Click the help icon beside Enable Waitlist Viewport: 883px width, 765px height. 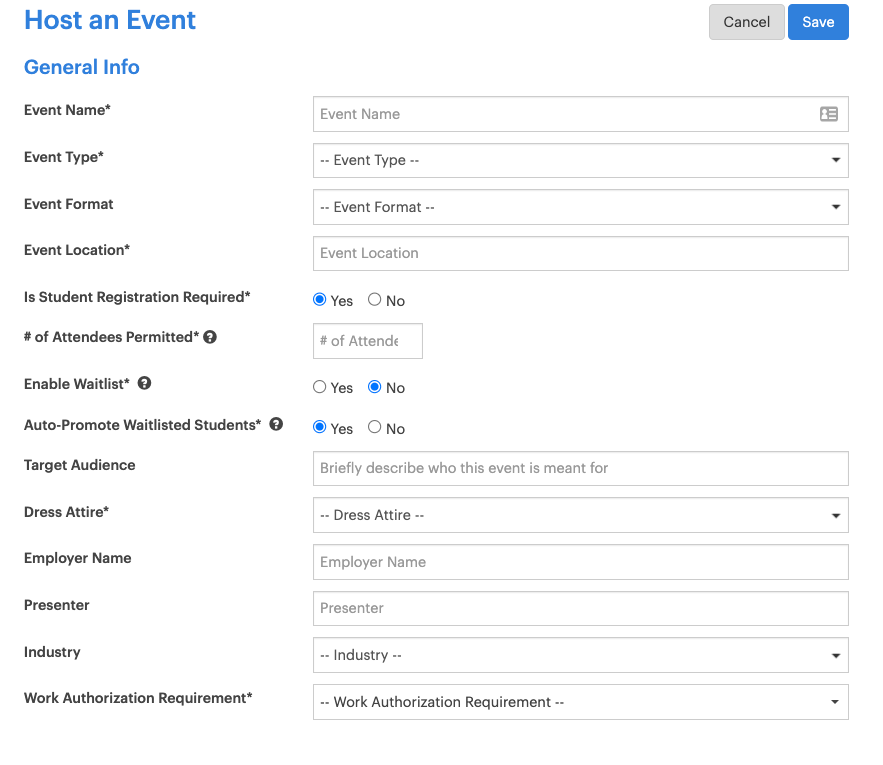[x=144, y=383]
